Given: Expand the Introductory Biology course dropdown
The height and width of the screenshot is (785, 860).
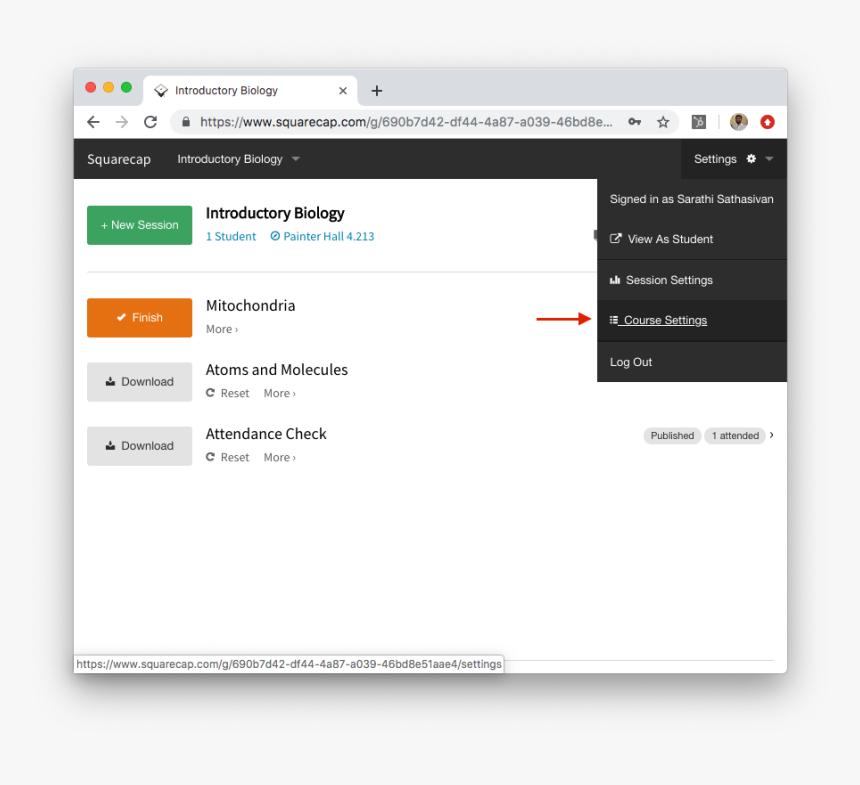Looking at the screenshot, I should point(239,159).
